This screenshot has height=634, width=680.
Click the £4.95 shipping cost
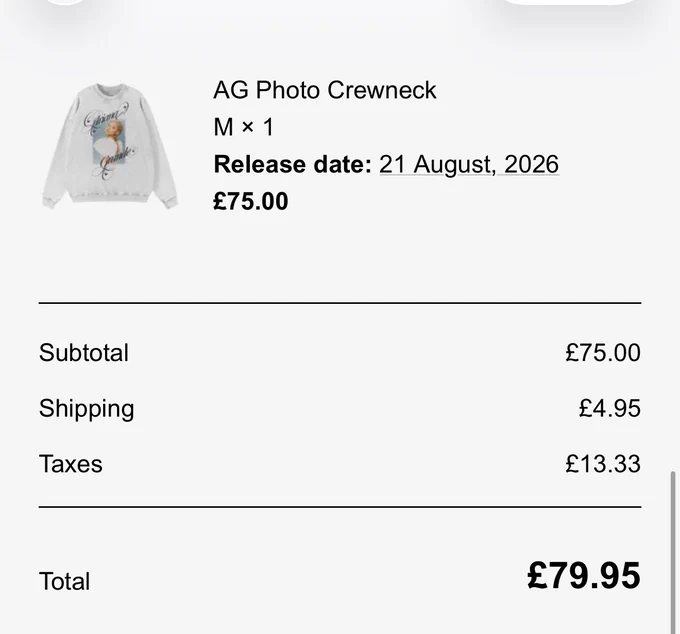click(610, 409)
